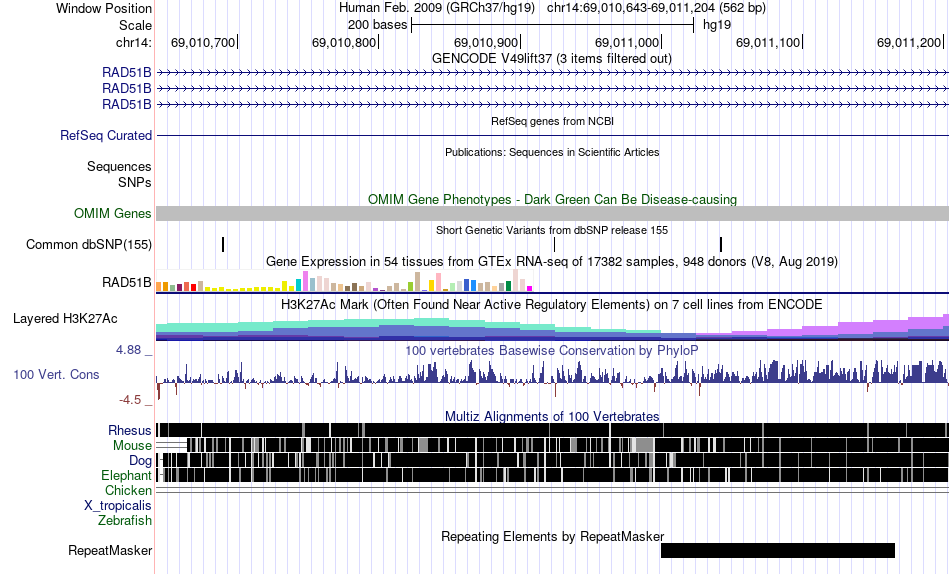The image size is (950, 574).
Task: Click 'Short Genetic Variants from dbSNP release 155' title
Action: point(552,230)
